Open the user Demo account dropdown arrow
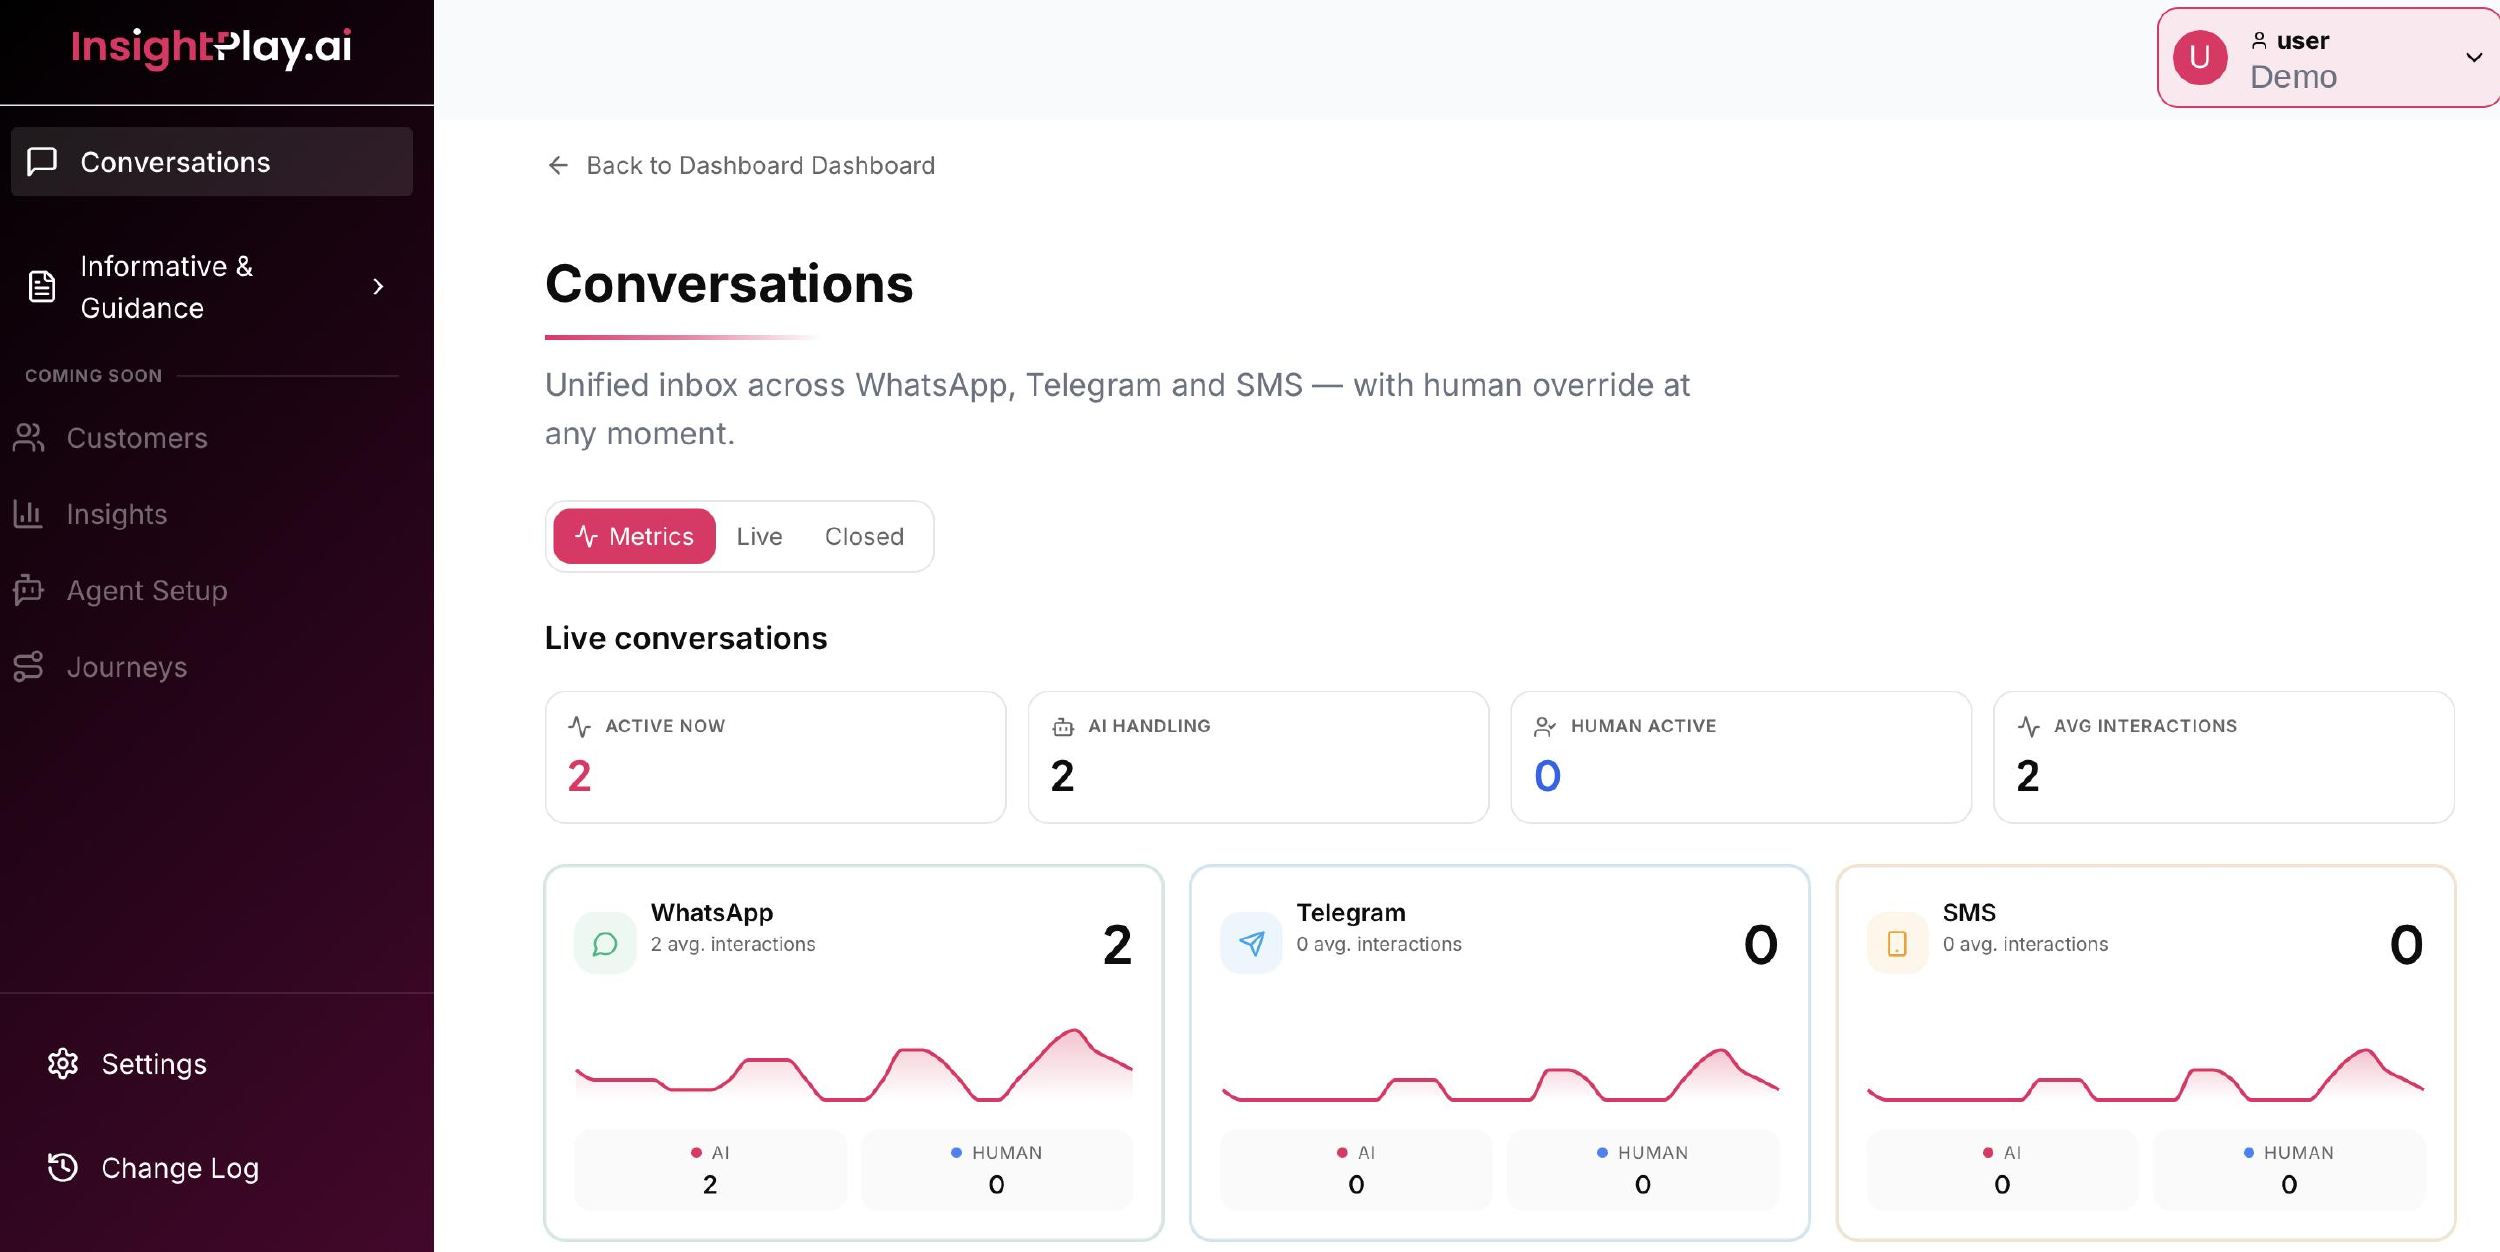 point(2474,58)
